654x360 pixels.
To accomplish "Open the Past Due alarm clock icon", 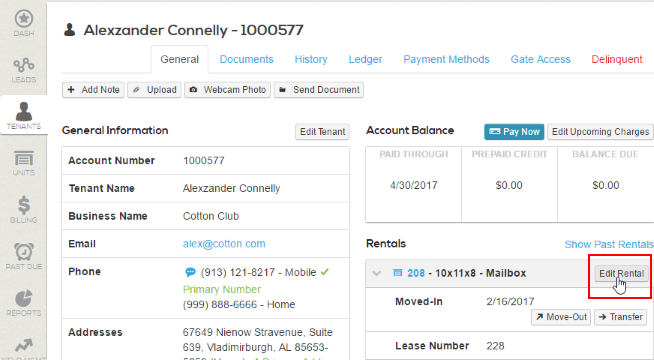I will tap(24, 252).
